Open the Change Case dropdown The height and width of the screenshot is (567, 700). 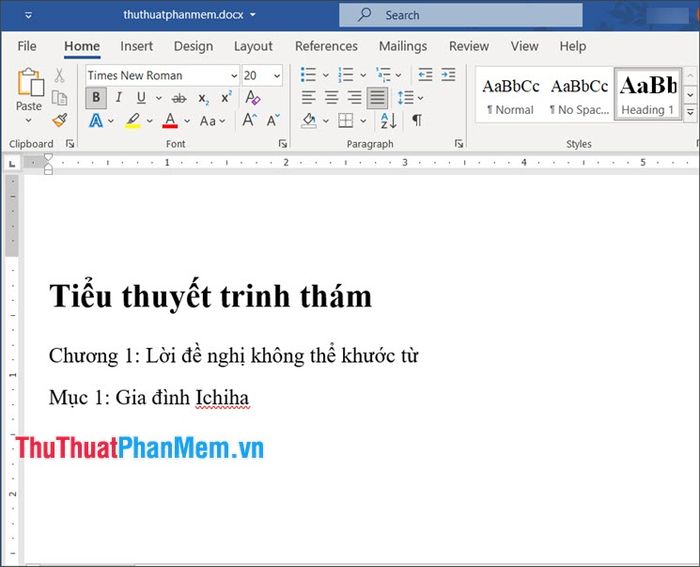click(212, 121)
